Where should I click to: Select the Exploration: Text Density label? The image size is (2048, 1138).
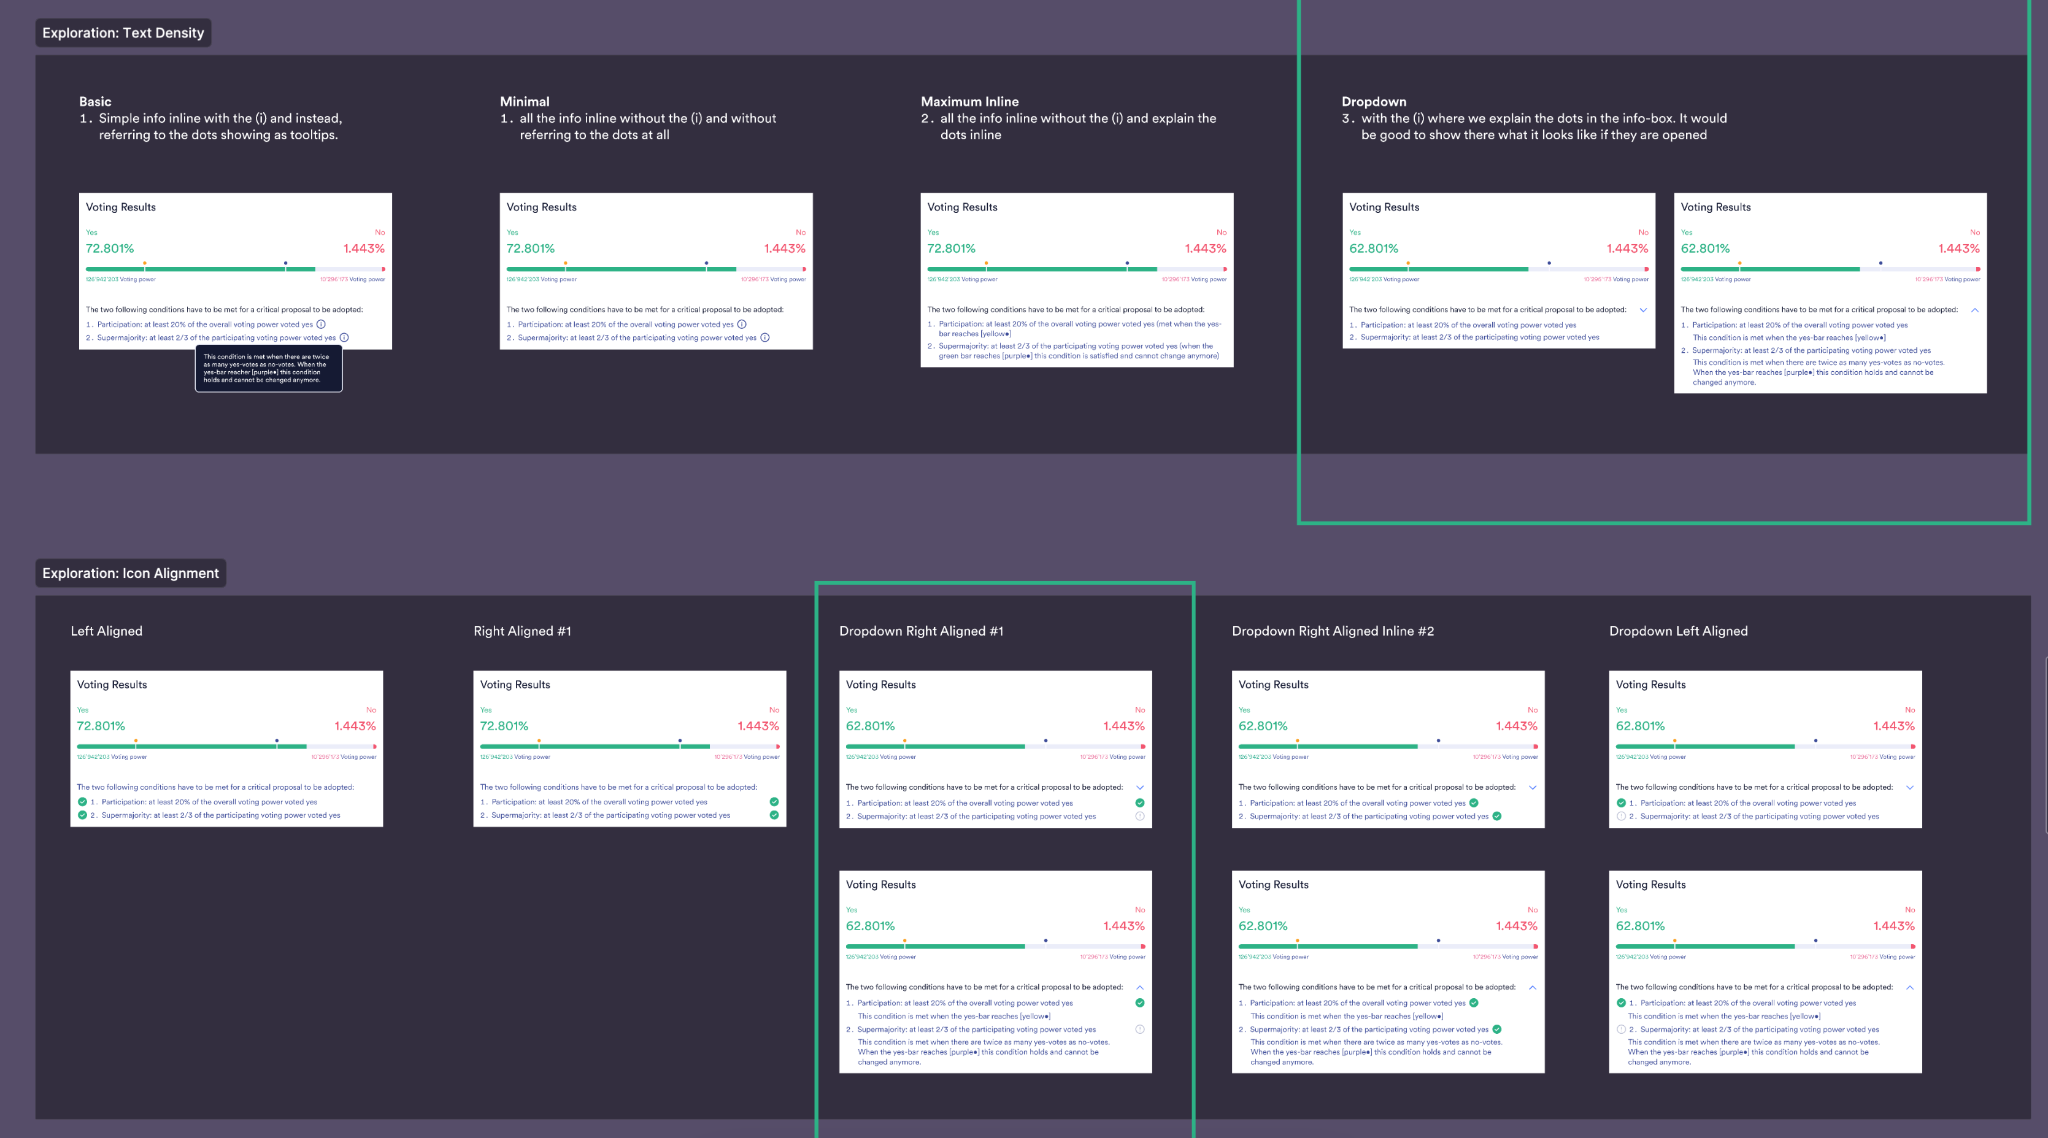pyautogui.click(x=123, y=33)
